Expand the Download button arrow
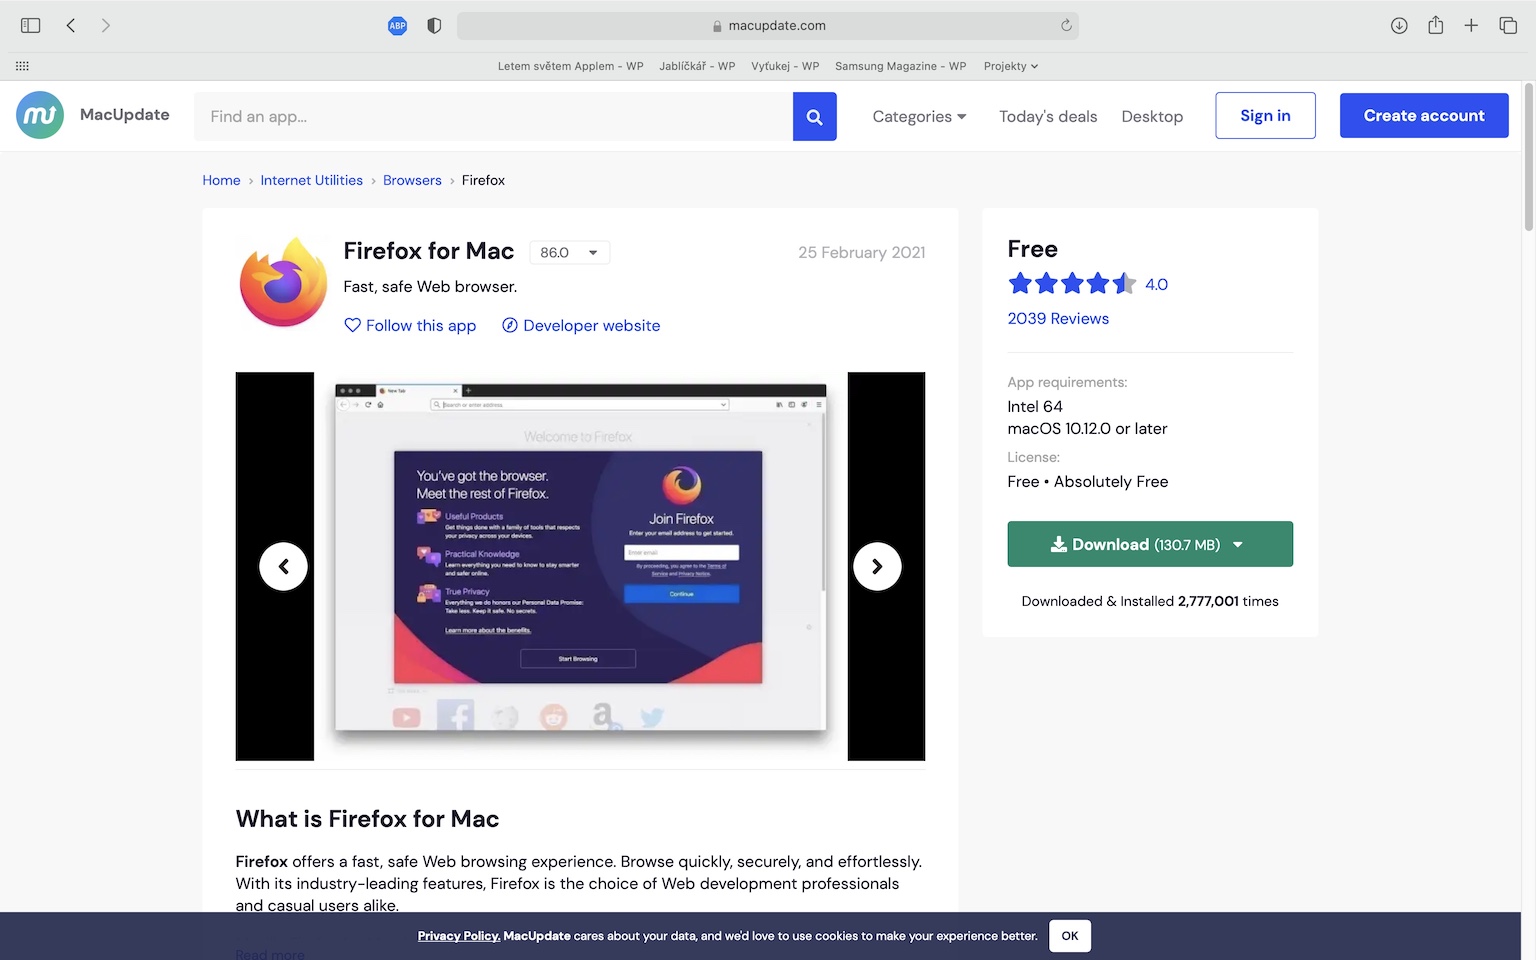1536x960 pixels. 1238,544
